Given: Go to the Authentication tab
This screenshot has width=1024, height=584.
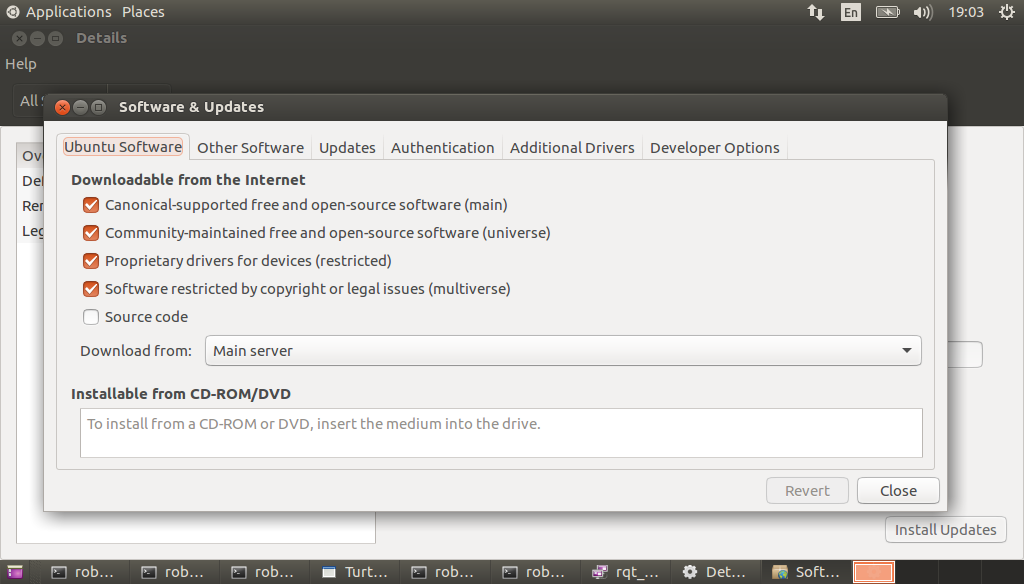Looking at the screenshot, I should (x=442, y=148).
